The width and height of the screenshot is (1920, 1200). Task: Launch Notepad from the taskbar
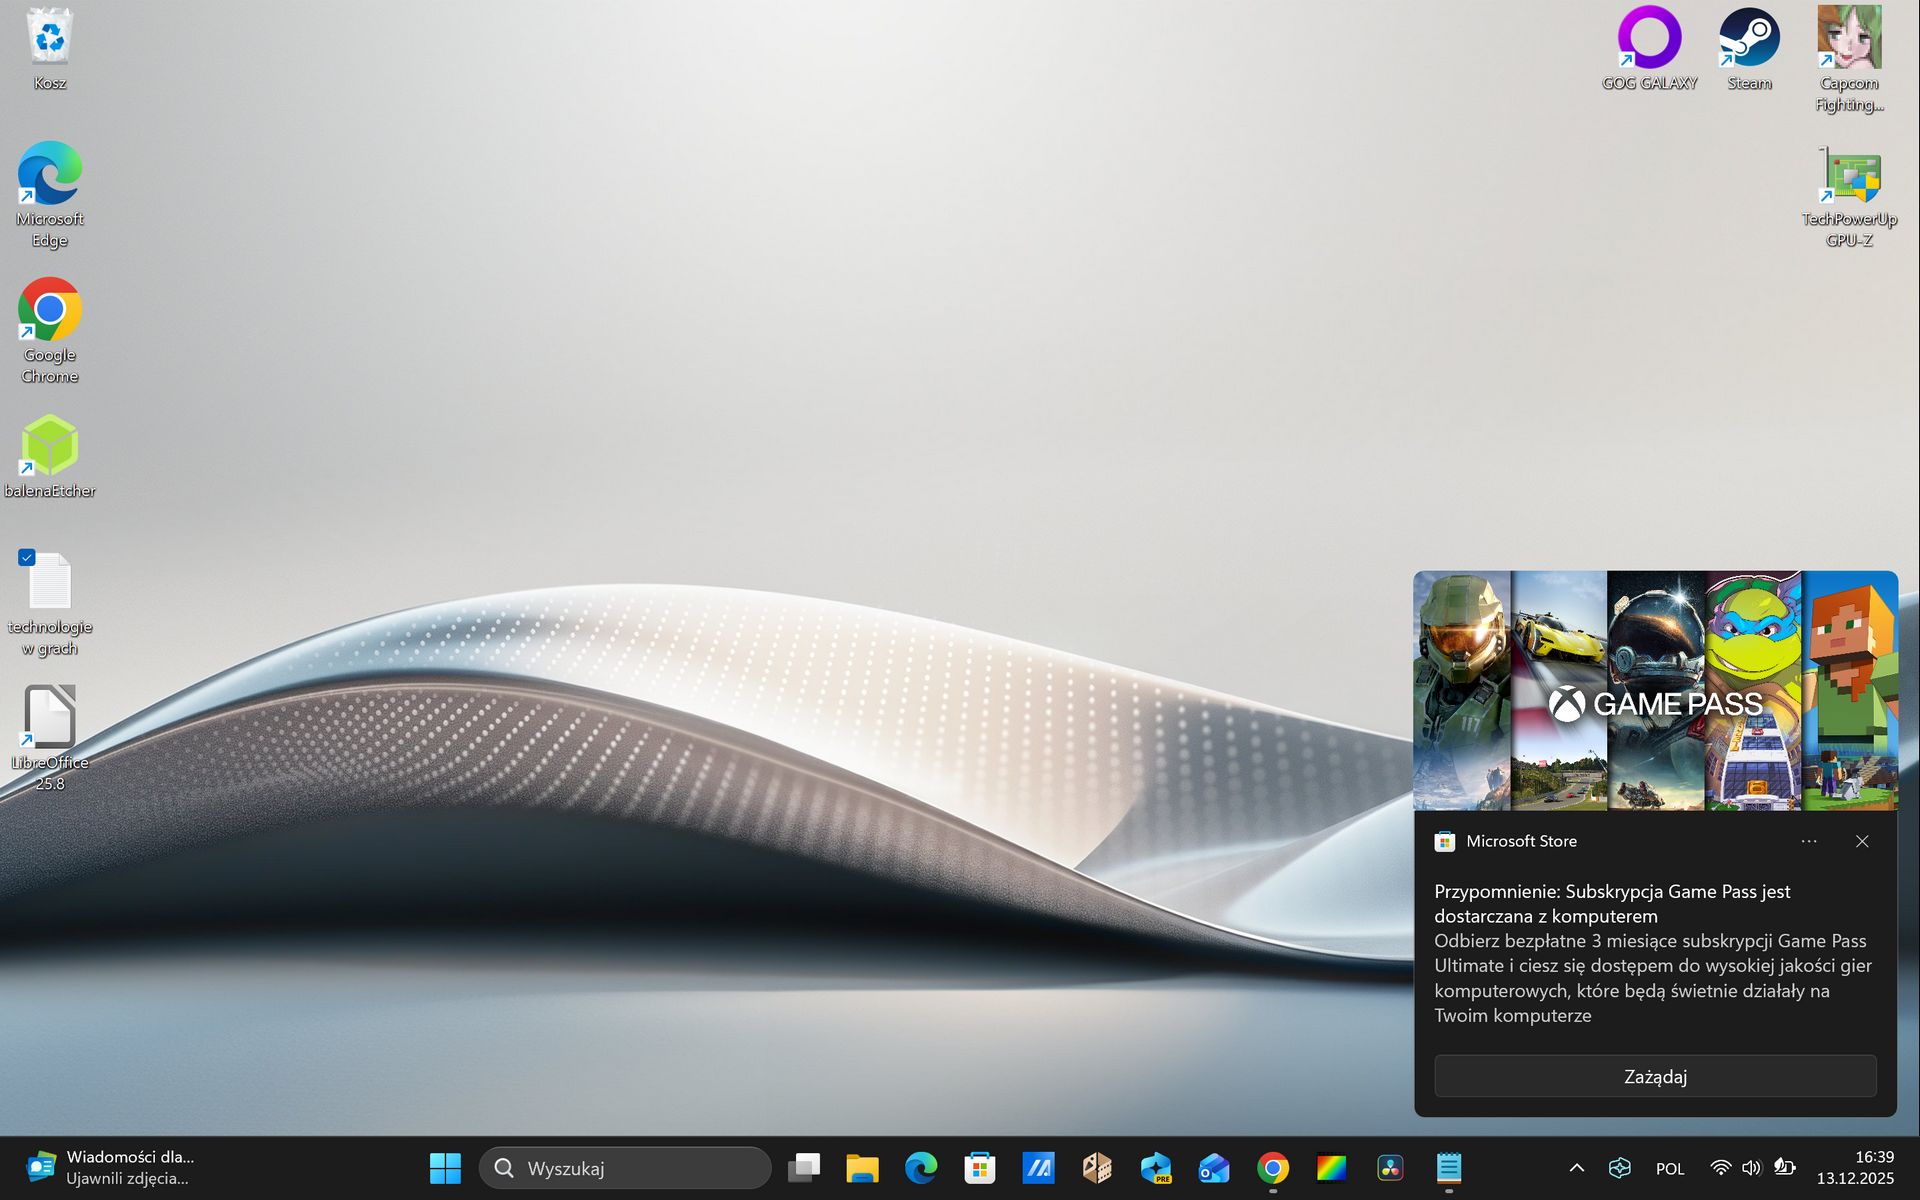[1449, 1167]
